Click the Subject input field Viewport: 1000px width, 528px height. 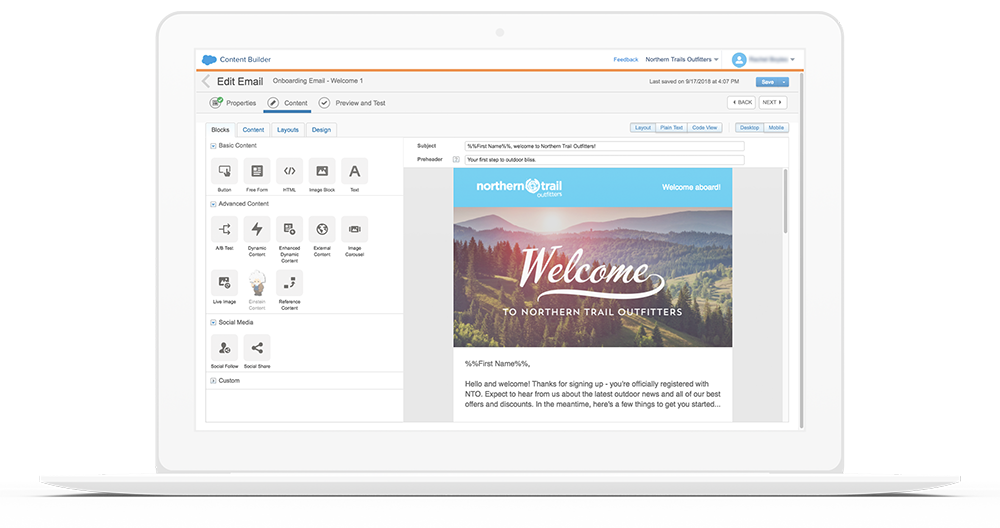[x=604, y=146]
